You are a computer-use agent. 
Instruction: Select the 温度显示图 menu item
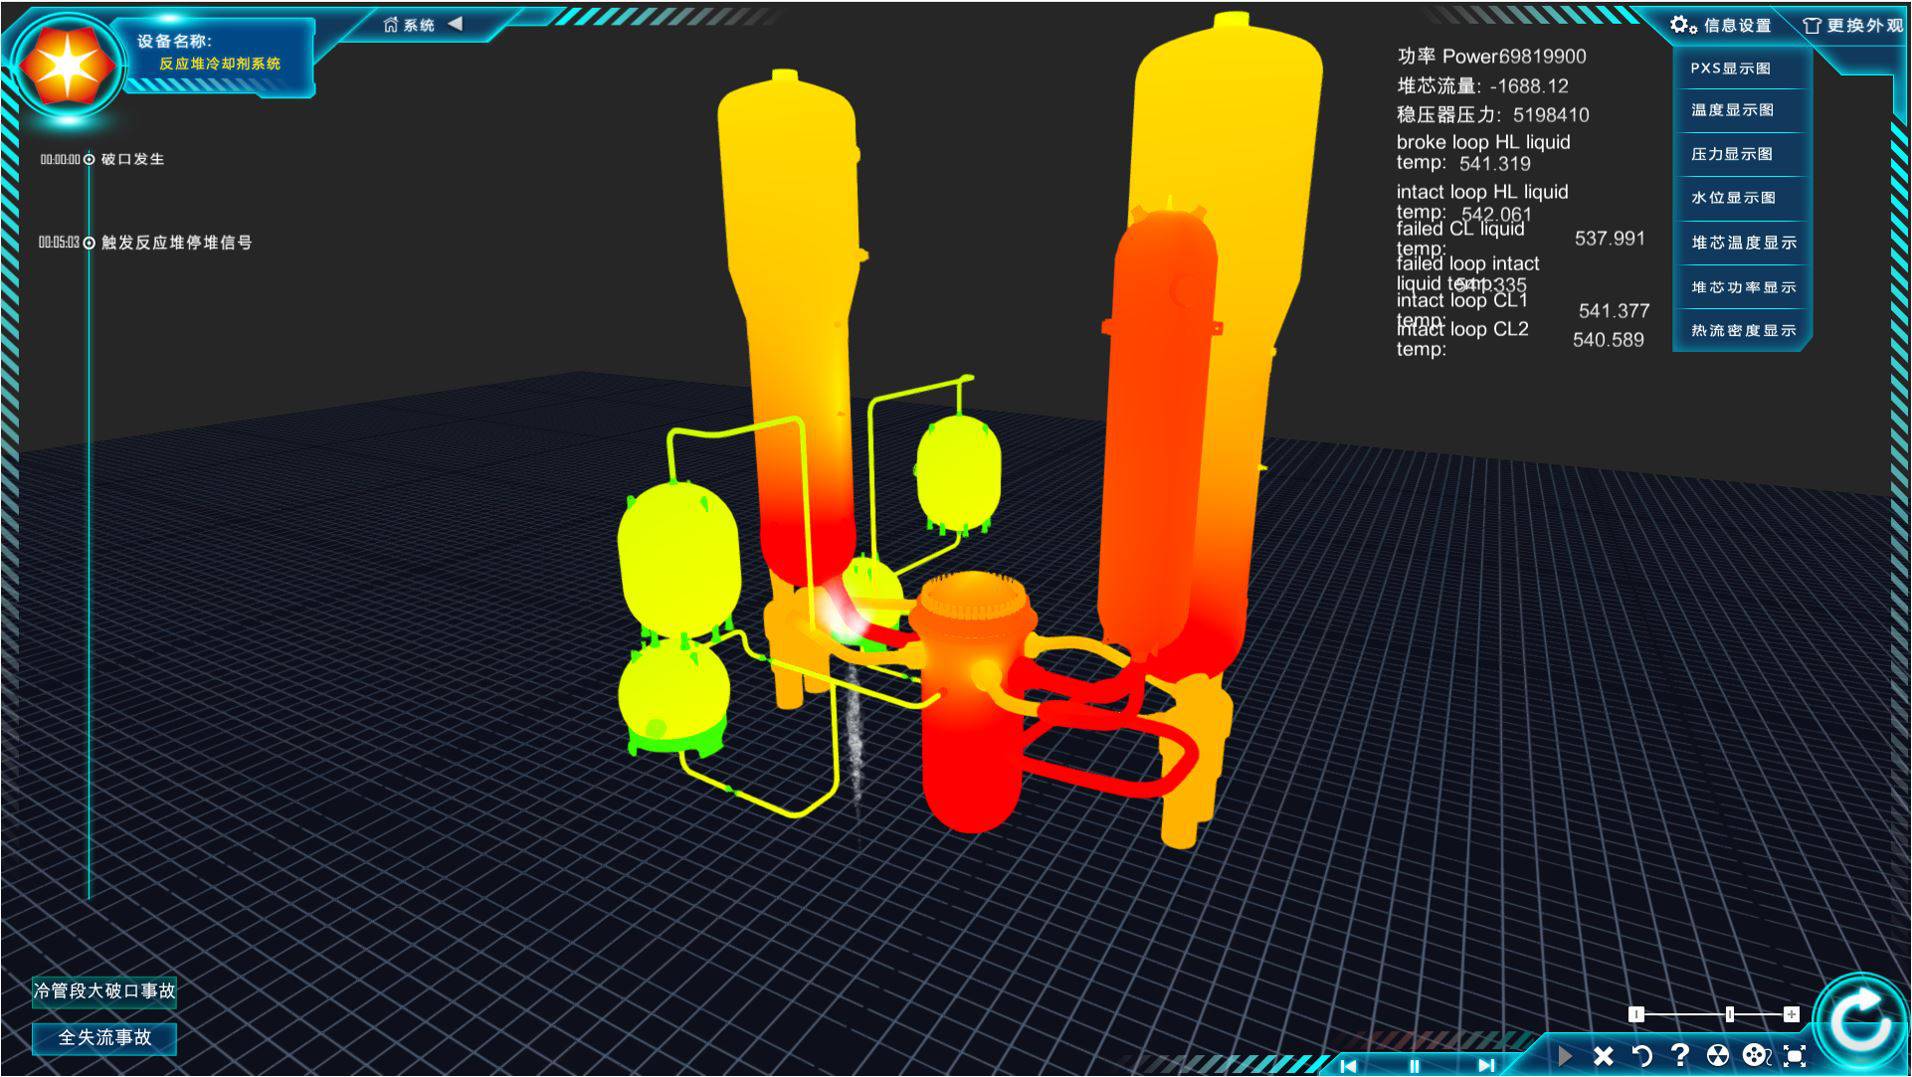click(1732, 110)
